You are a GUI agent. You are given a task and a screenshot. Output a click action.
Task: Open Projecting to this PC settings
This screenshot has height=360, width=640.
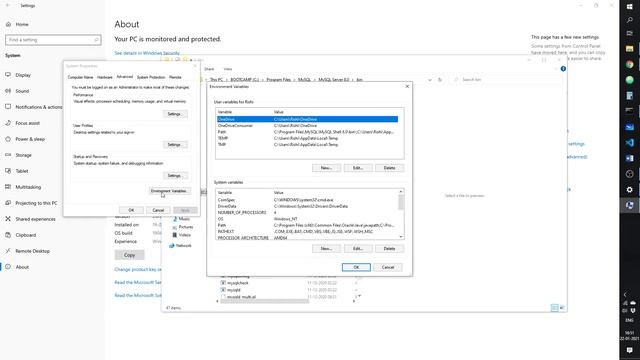click(31, 203)
